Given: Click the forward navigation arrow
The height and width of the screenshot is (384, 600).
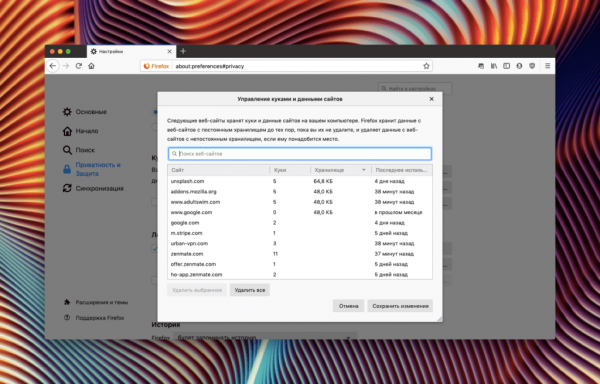Looking at the screenshot, I should coord(66,66).
